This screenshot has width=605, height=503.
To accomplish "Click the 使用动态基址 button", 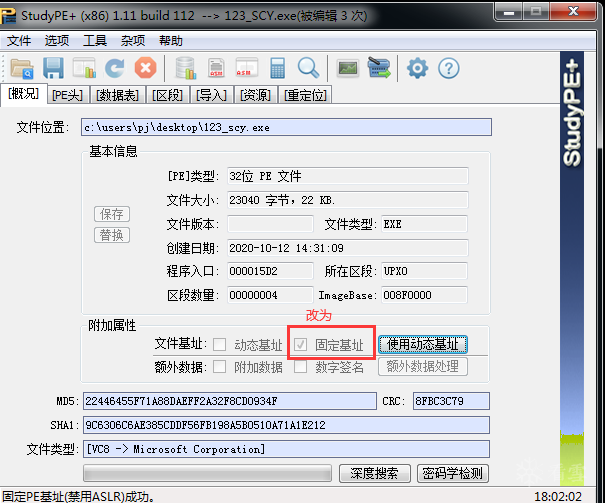I will pyautogui.click(x=423, y=344).
